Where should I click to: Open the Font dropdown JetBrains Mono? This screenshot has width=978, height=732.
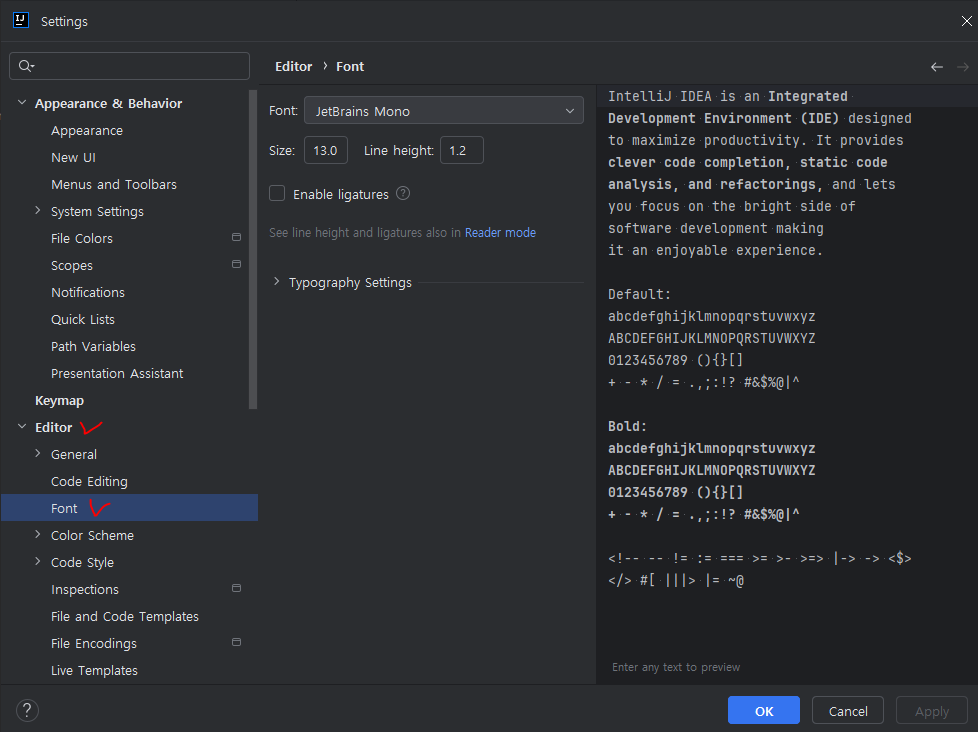pos(444,111)
